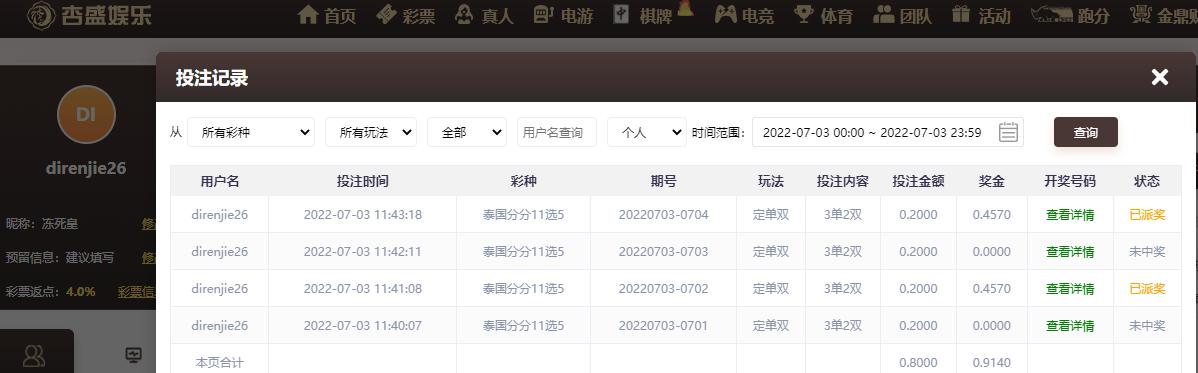The image size is (1198, 373).
Task: Go to the 真人 live casino section
Action: tap(484, 15)
